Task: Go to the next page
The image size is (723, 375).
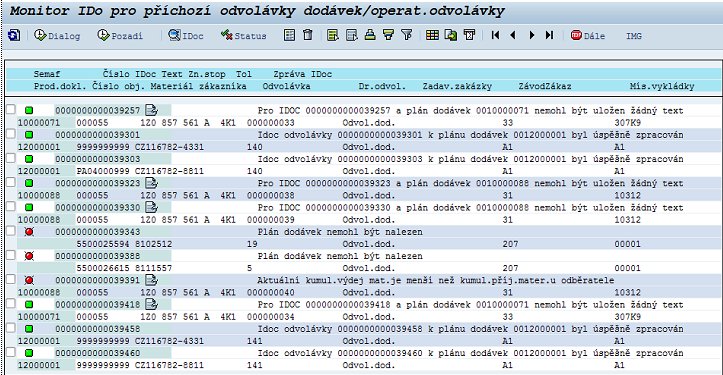Action: point(532,35)
